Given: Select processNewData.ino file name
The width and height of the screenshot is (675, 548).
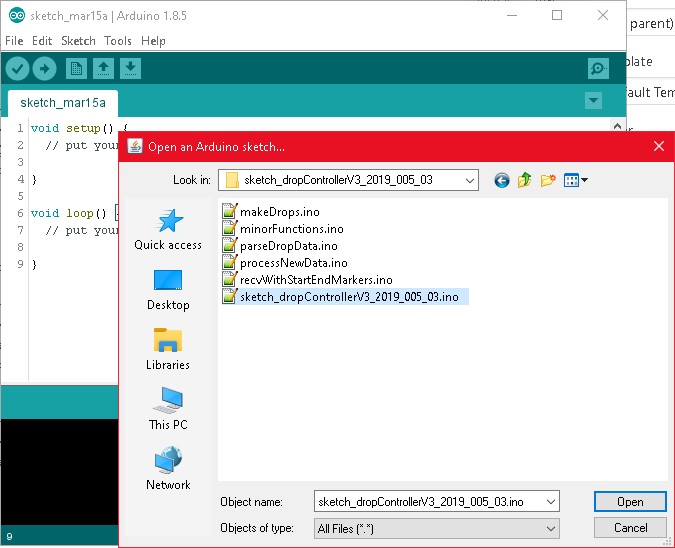Looking at the screenshot, I should 294,263.
